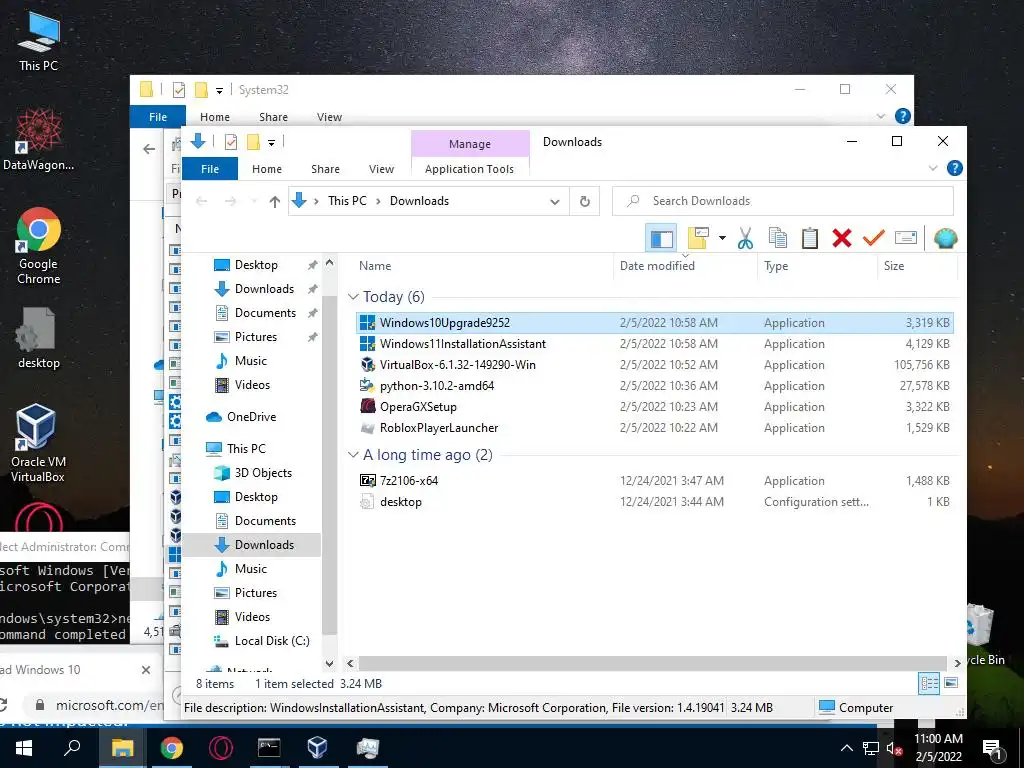Select the VirtualBox-6.1.32-149290-Win file
The height and width of the screenshot is (768, 1024).
[654, 365]
